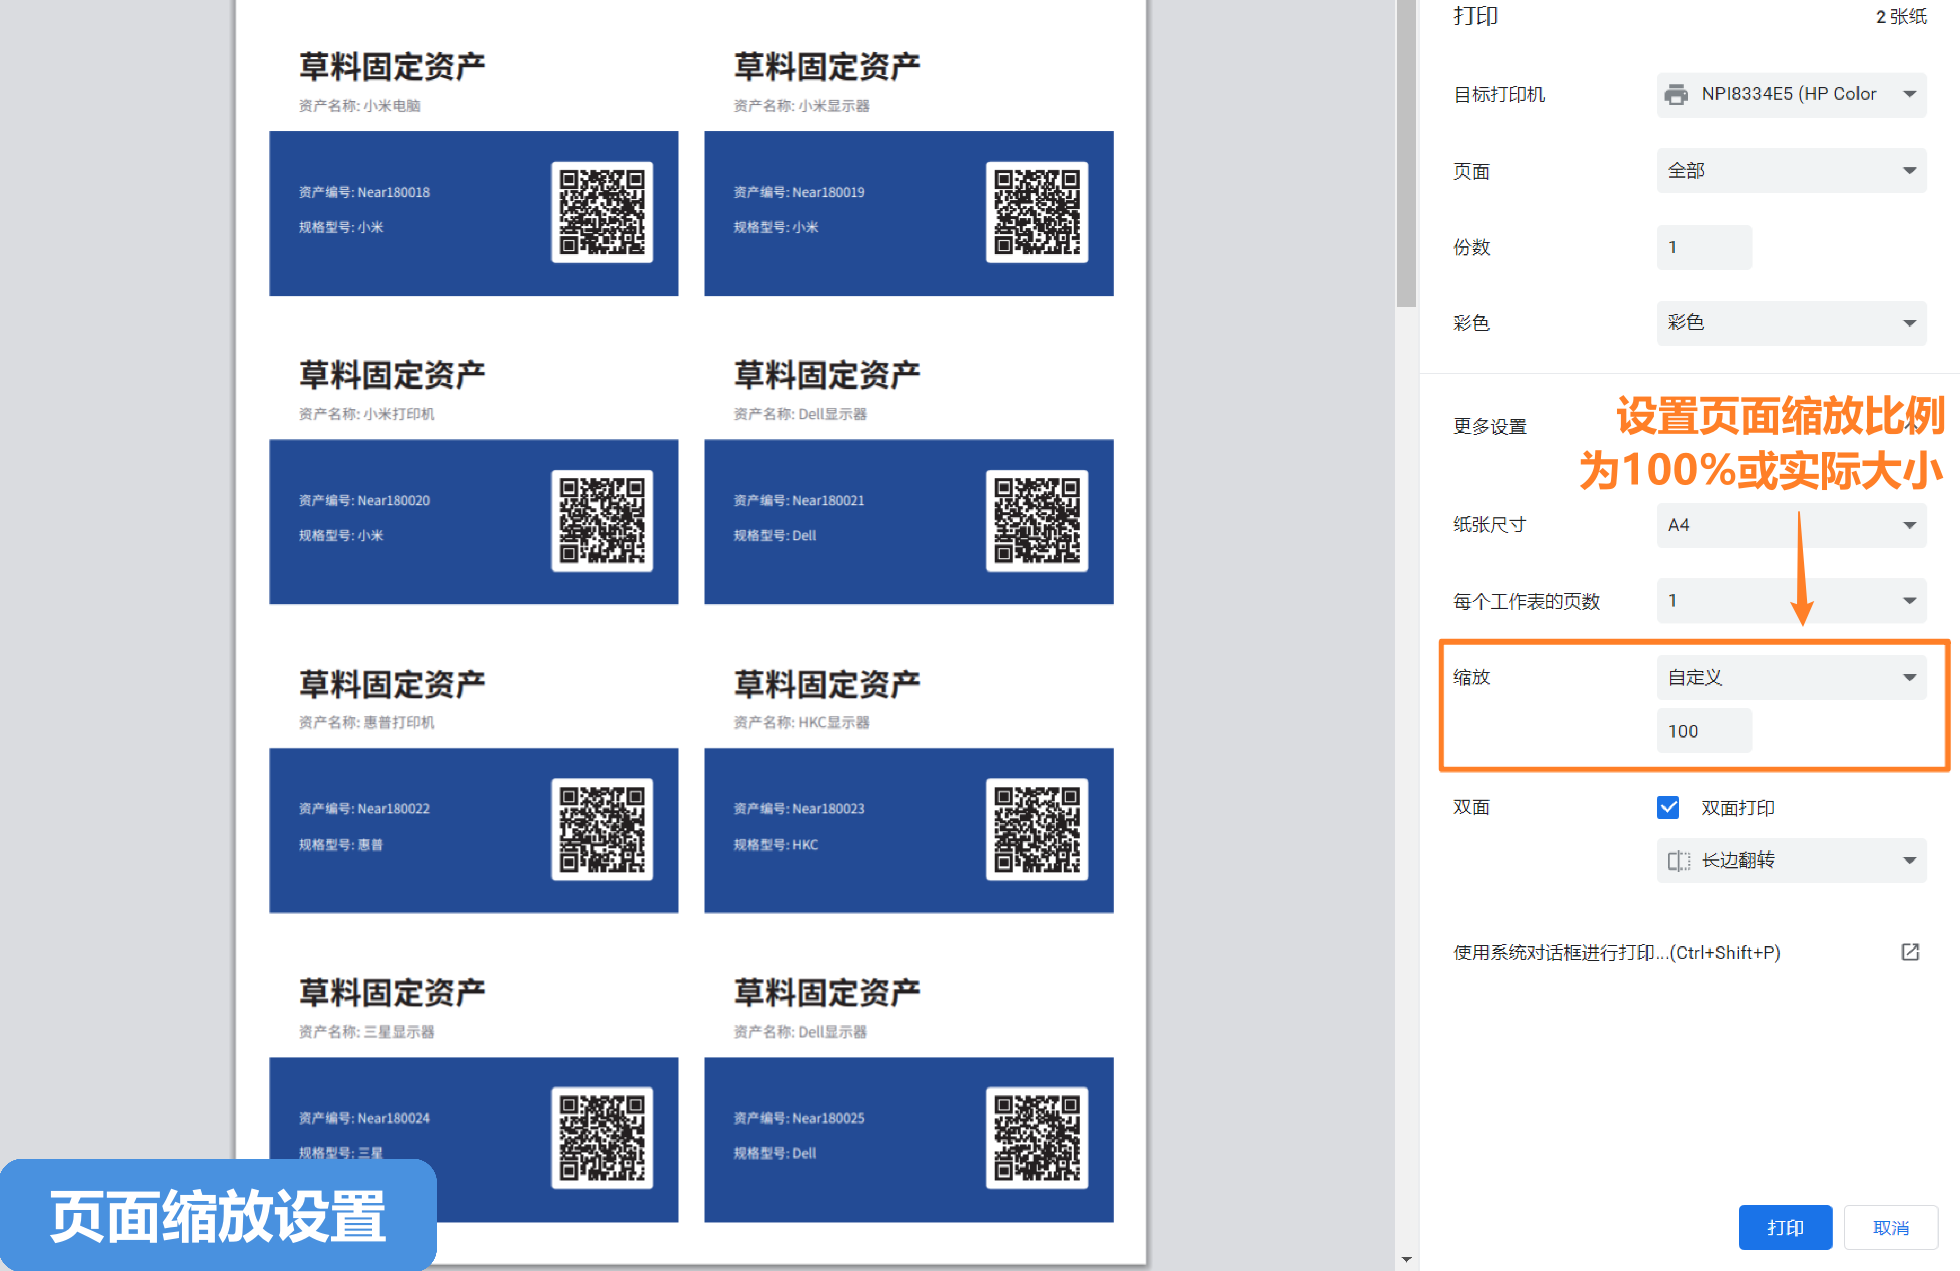Screen dimensions: 1960x1271
Task: Click the text 规格型号: 惠普
Action: (341, 844)
